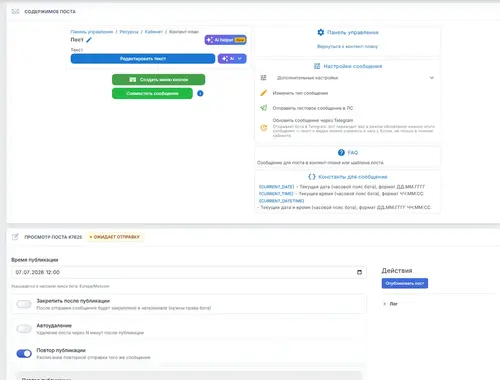Screen dimensions: 500x380
Task: Click the gear icon next to Панель управления
Action: [x=321, y=32]
